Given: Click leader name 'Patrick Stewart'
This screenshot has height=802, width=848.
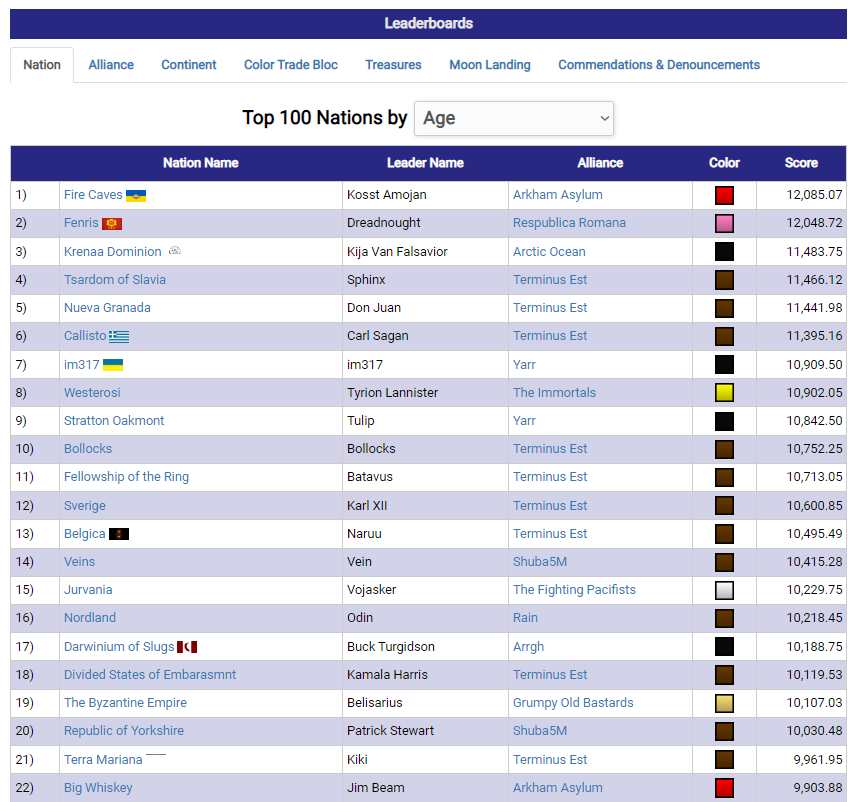Looking at the screenshot, I should coord(390,731).
